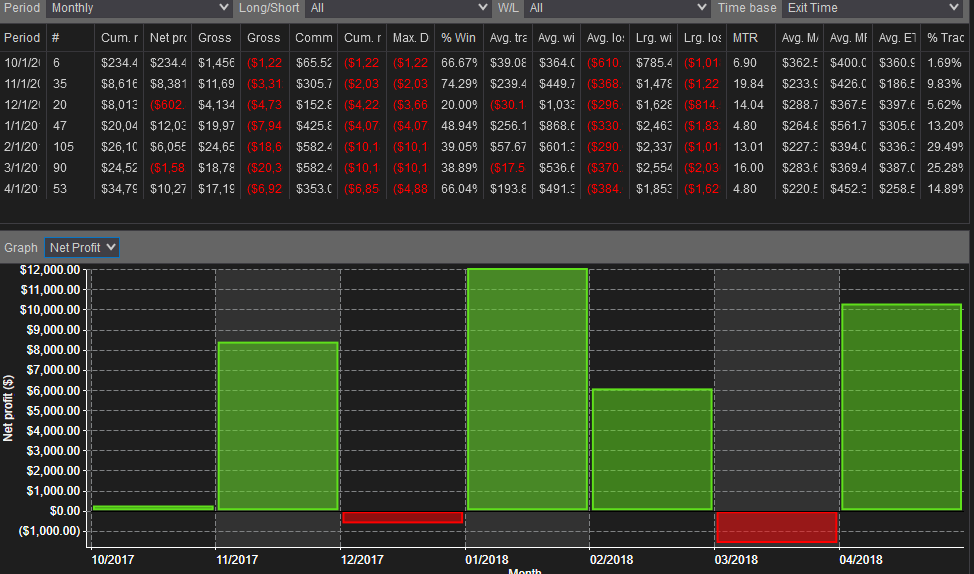Click the 105 trades count cell

[x=64, y=147]
